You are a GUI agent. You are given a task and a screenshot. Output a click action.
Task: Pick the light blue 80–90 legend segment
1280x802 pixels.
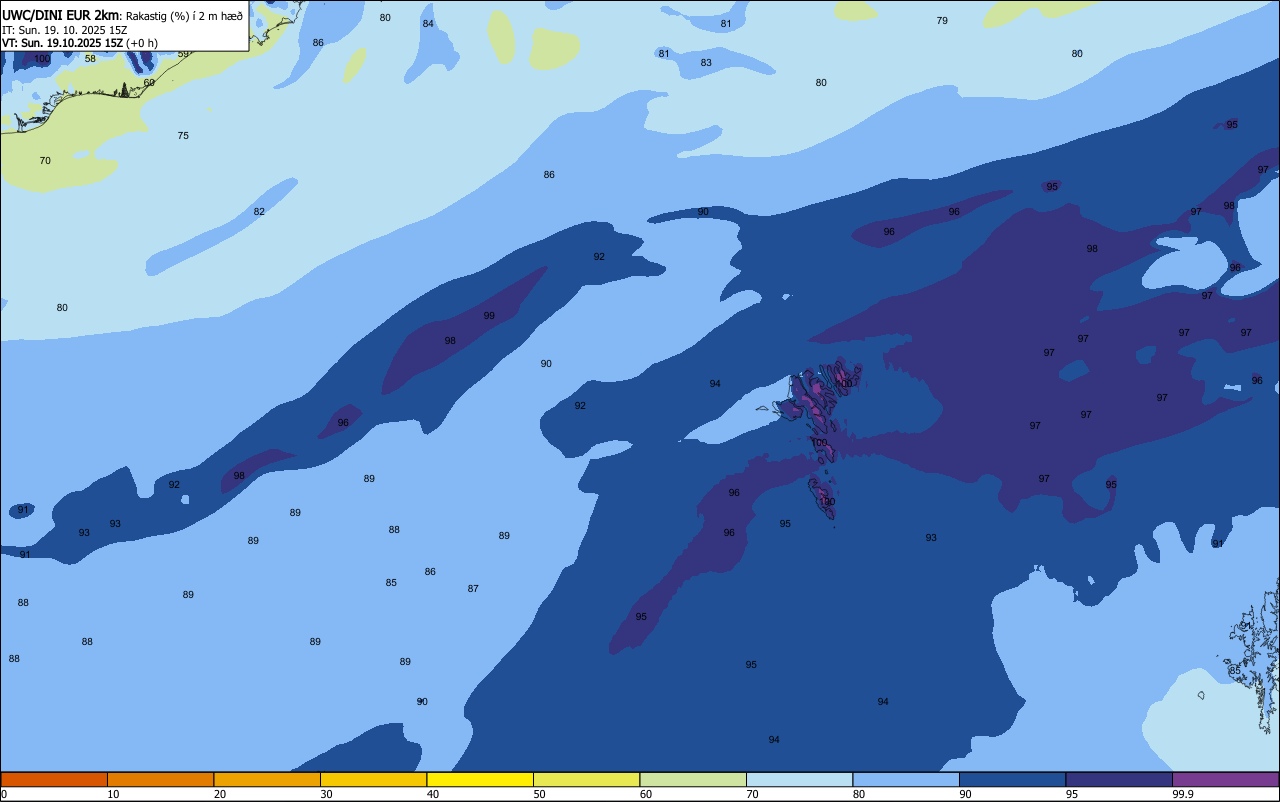pyautogui.click(x=906, y=779)
